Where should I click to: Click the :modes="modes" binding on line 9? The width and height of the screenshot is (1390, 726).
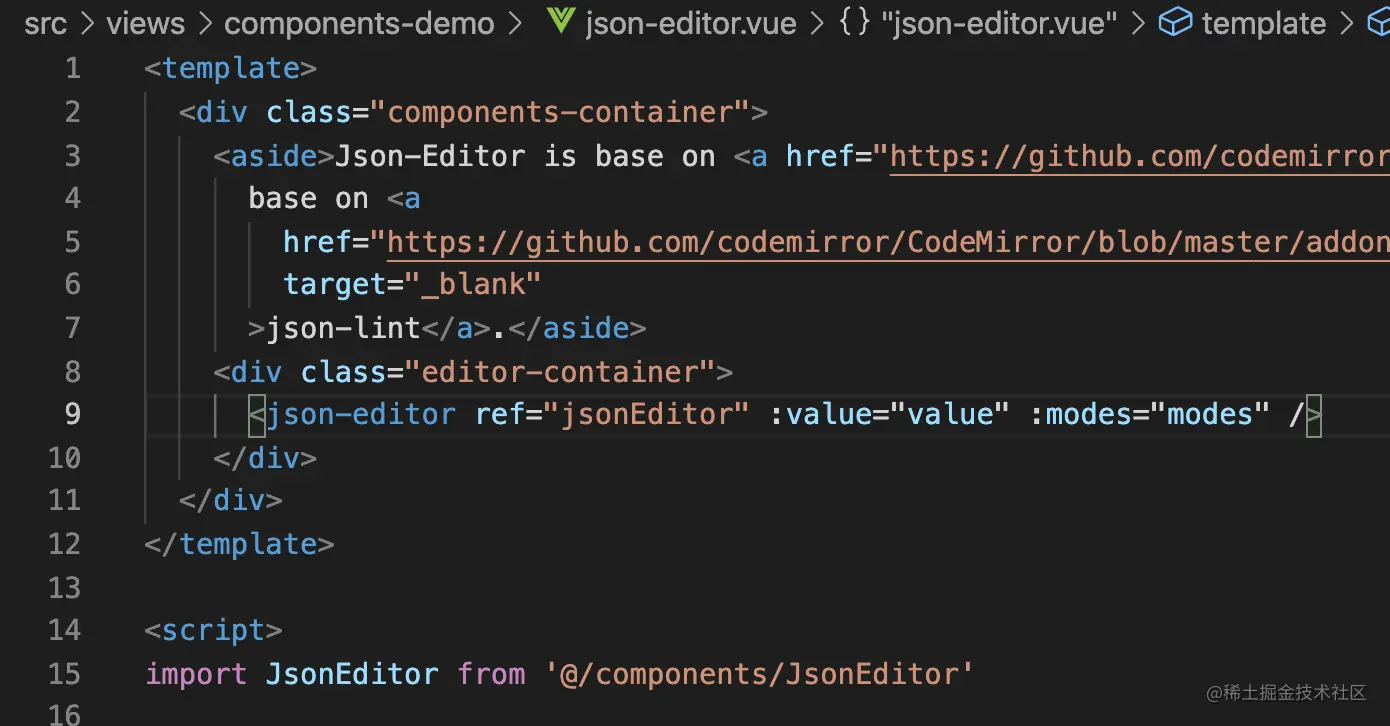tap(1149, 414)
